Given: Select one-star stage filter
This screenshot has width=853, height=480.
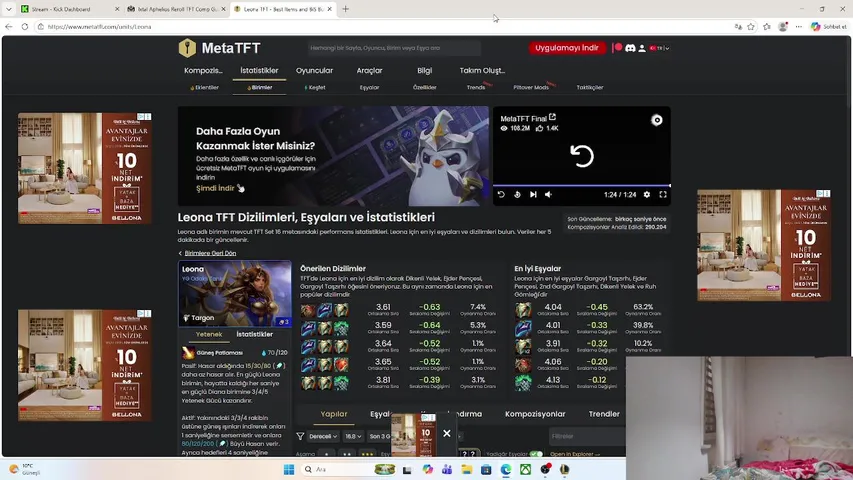Looking at the screenshot, I should click(326, 453).
